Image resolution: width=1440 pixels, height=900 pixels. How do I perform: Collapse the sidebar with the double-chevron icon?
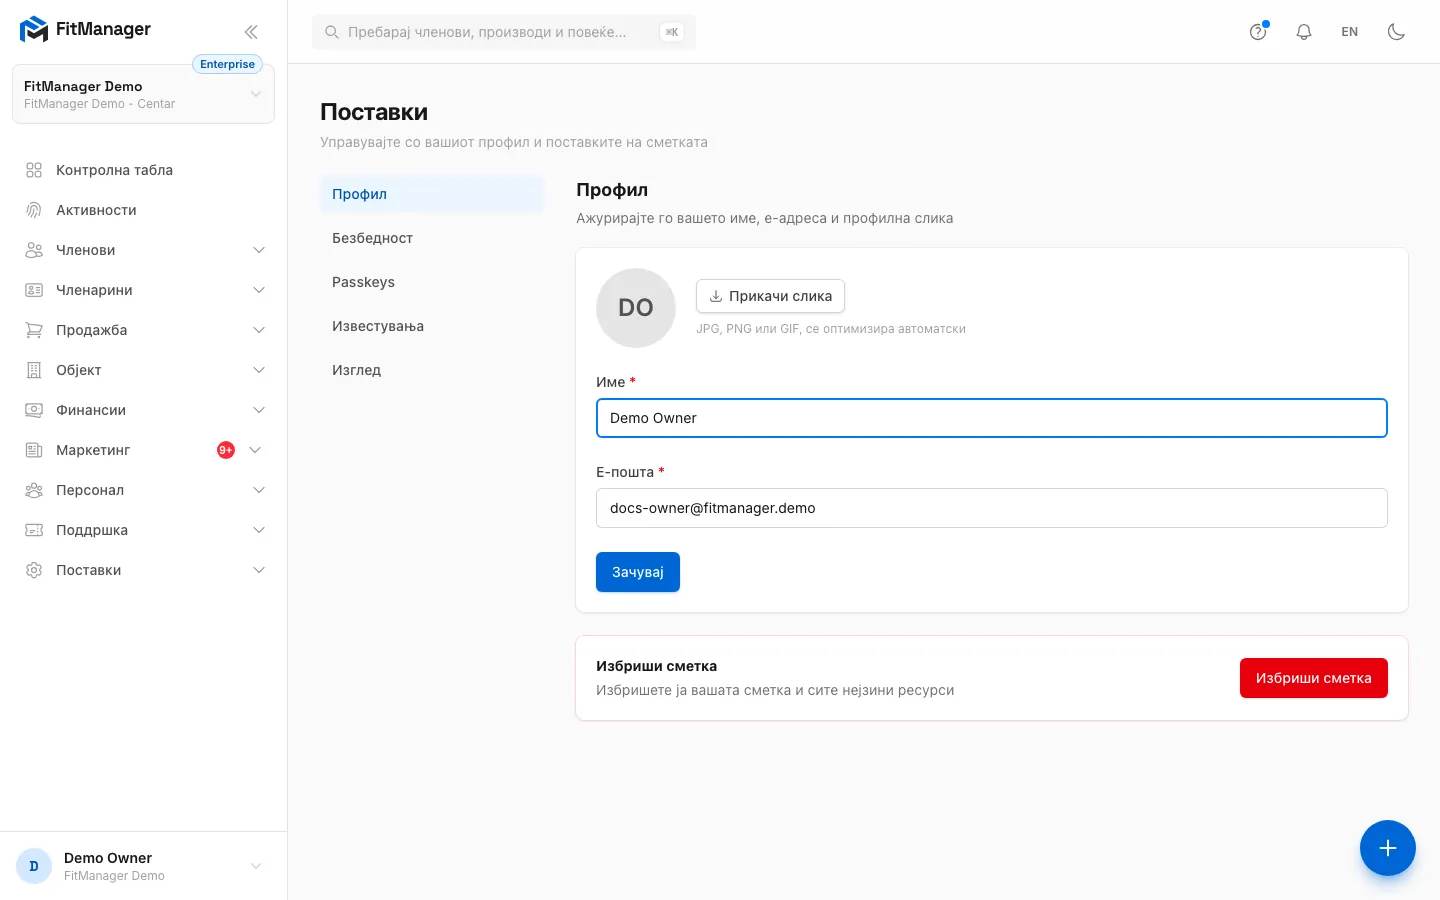251,32
